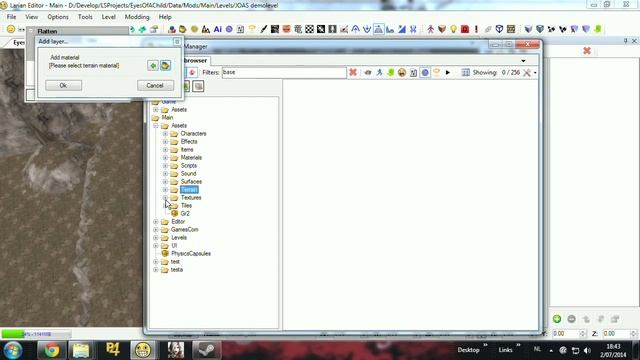Open the Options menu
Image resolution: width=640 pixels, height=360 pixels.
pos(58,17)
